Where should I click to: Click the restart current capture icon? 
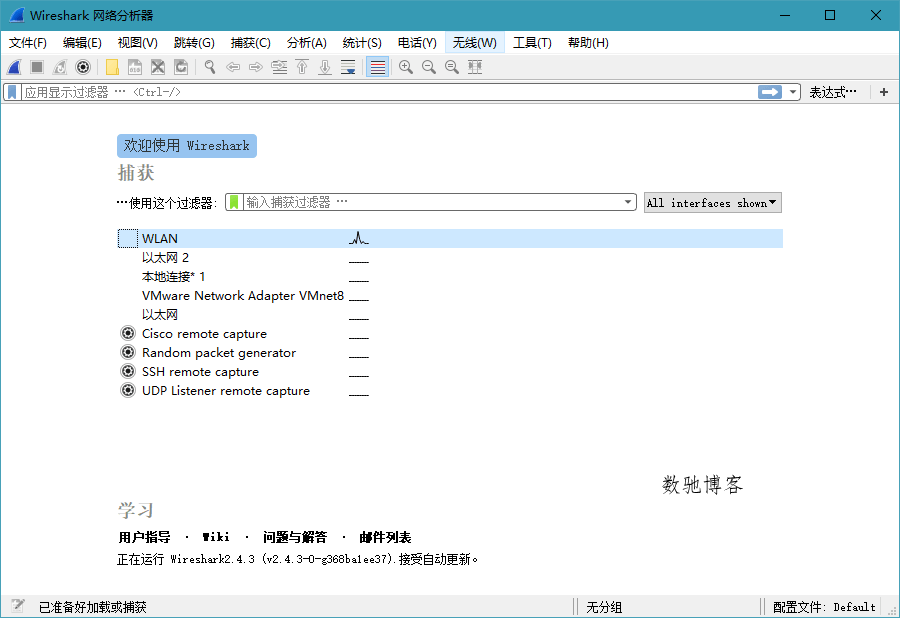click(60, 67)
